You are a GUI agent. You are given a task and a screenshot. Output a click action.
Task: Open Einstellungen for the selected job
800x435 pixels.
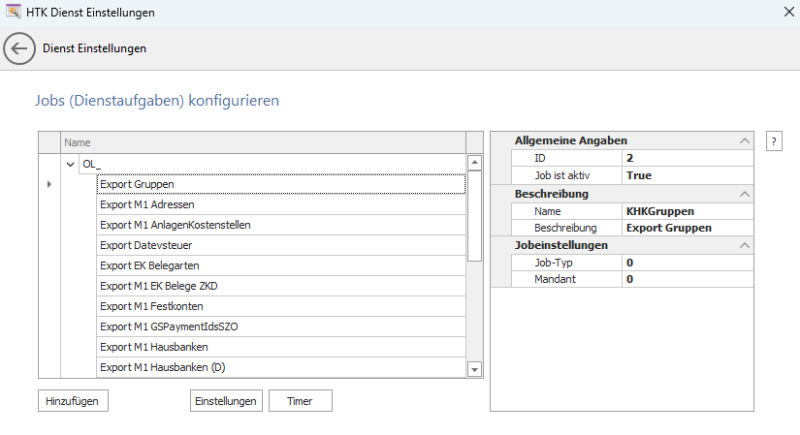pos(226,400)
